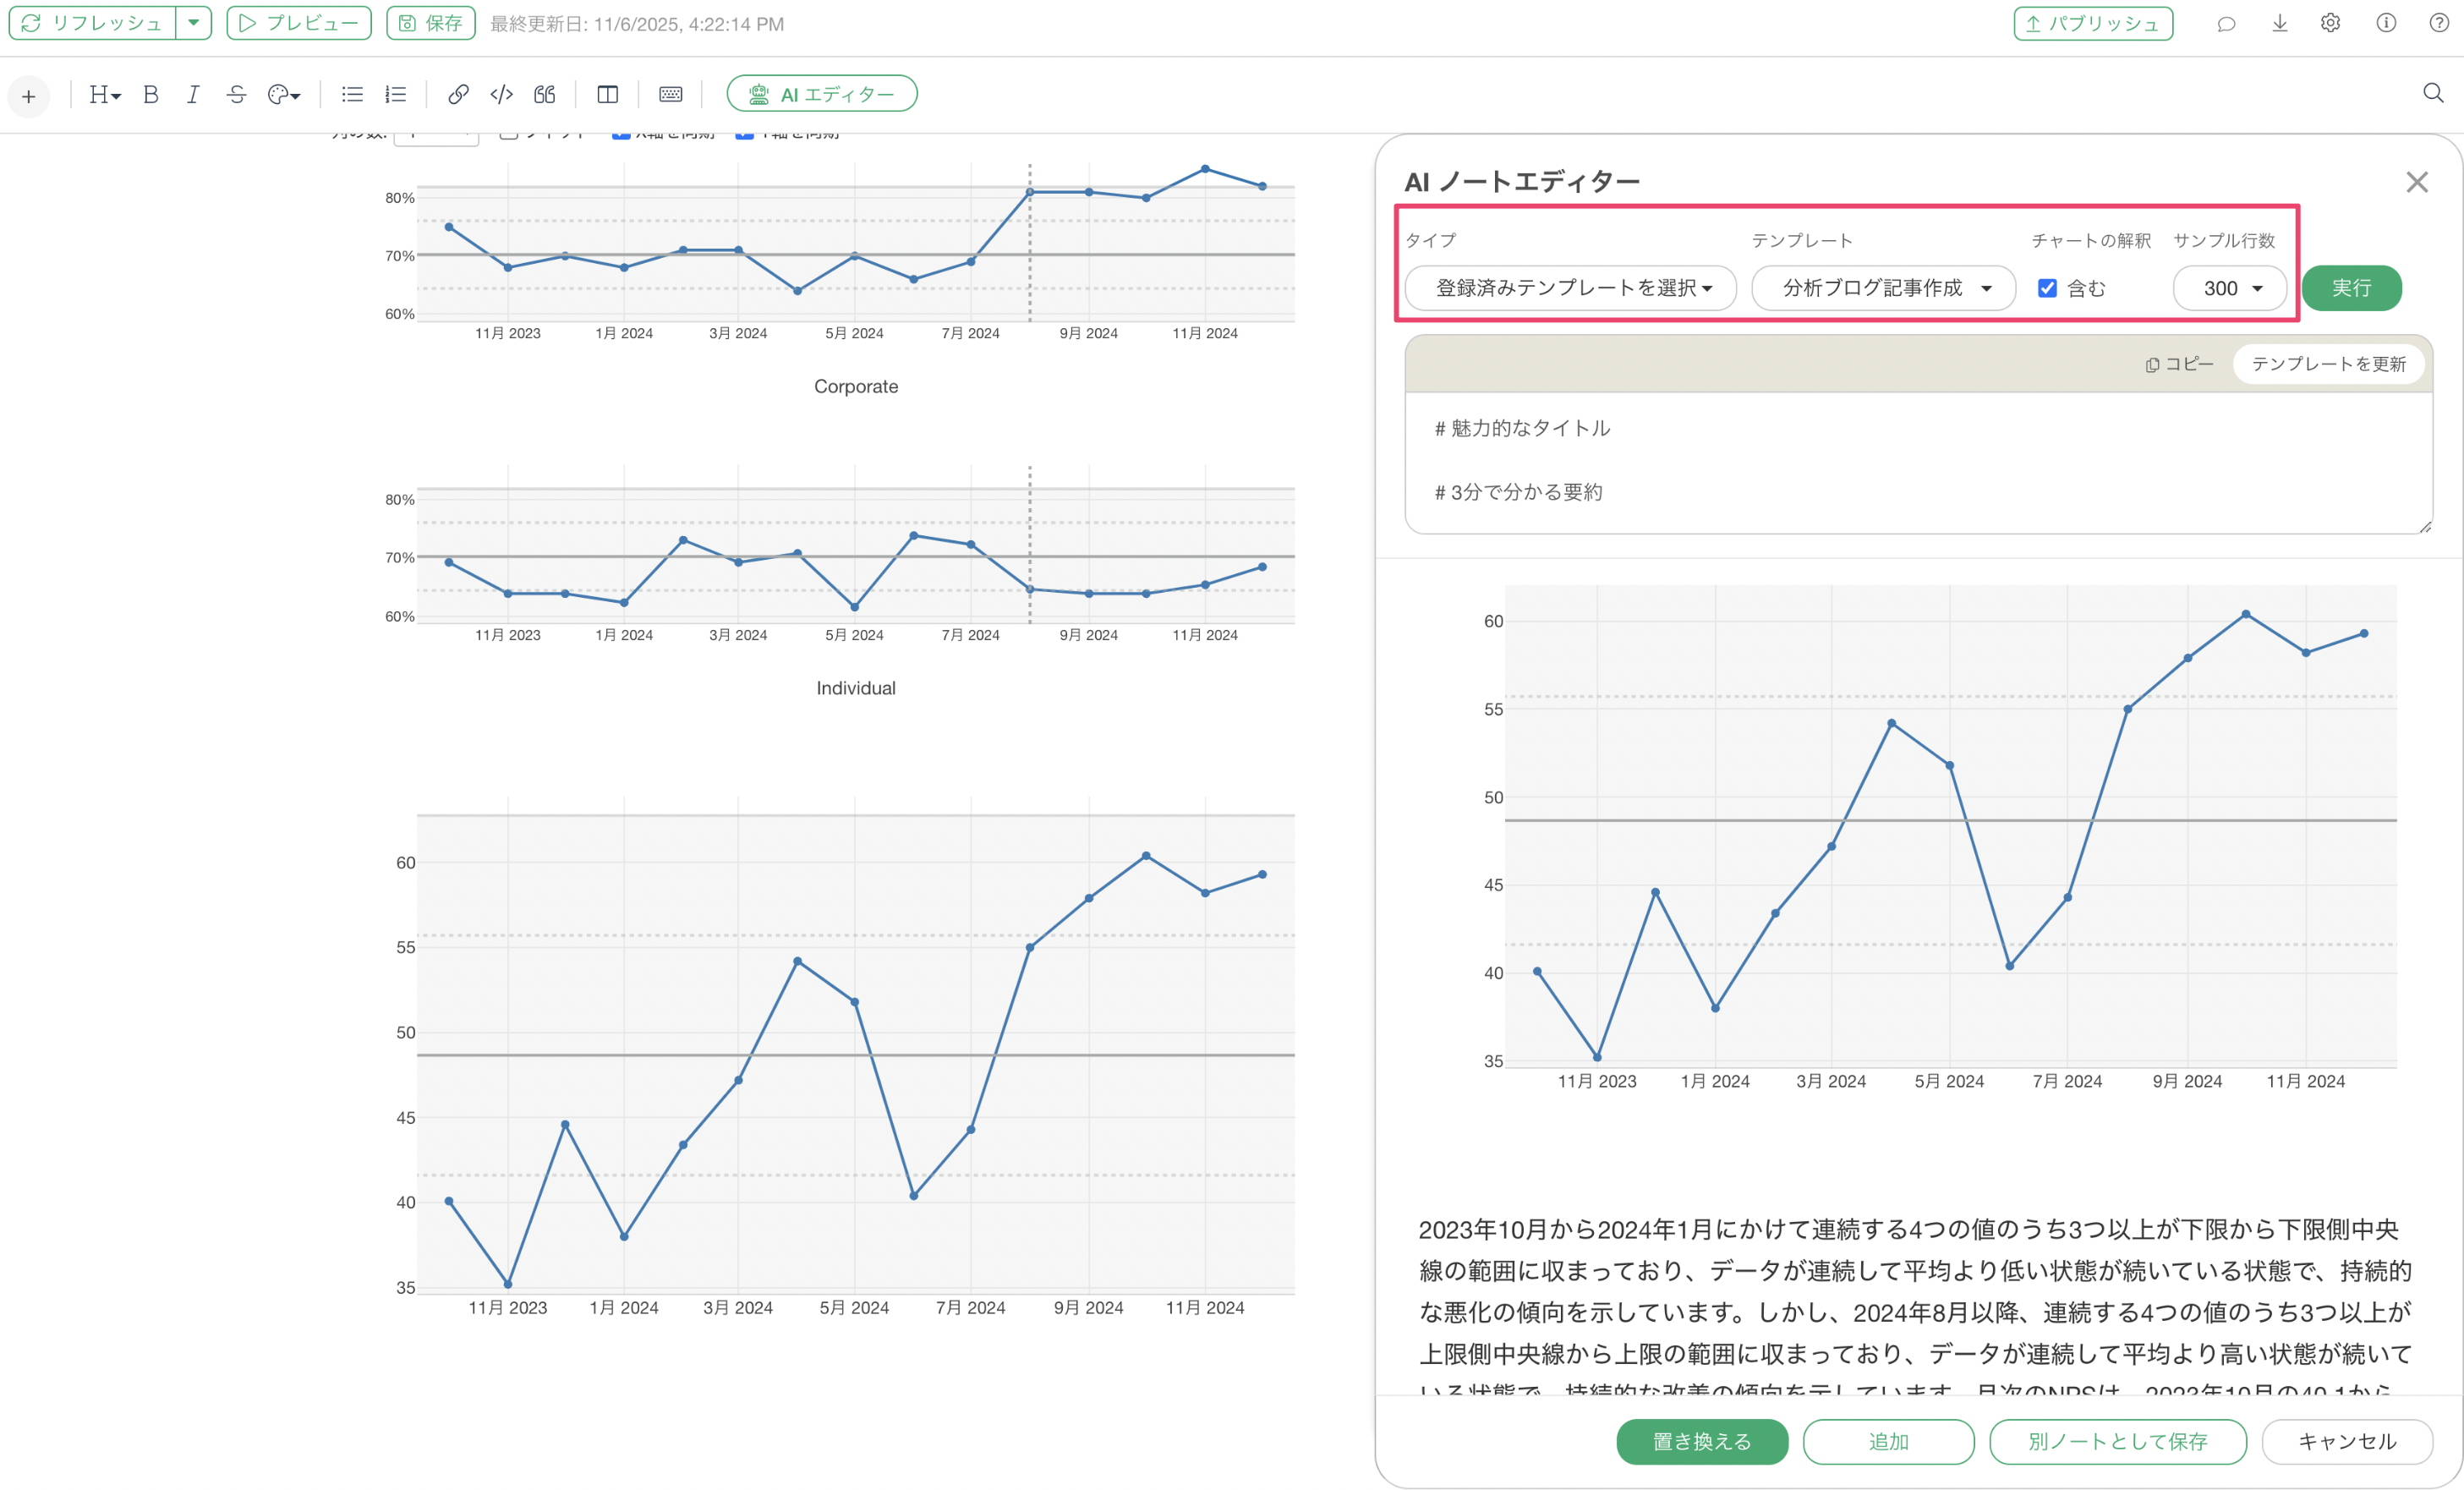
Task: Open the リフレッシュ dropdown arrow menu
Action: [193, 23]
